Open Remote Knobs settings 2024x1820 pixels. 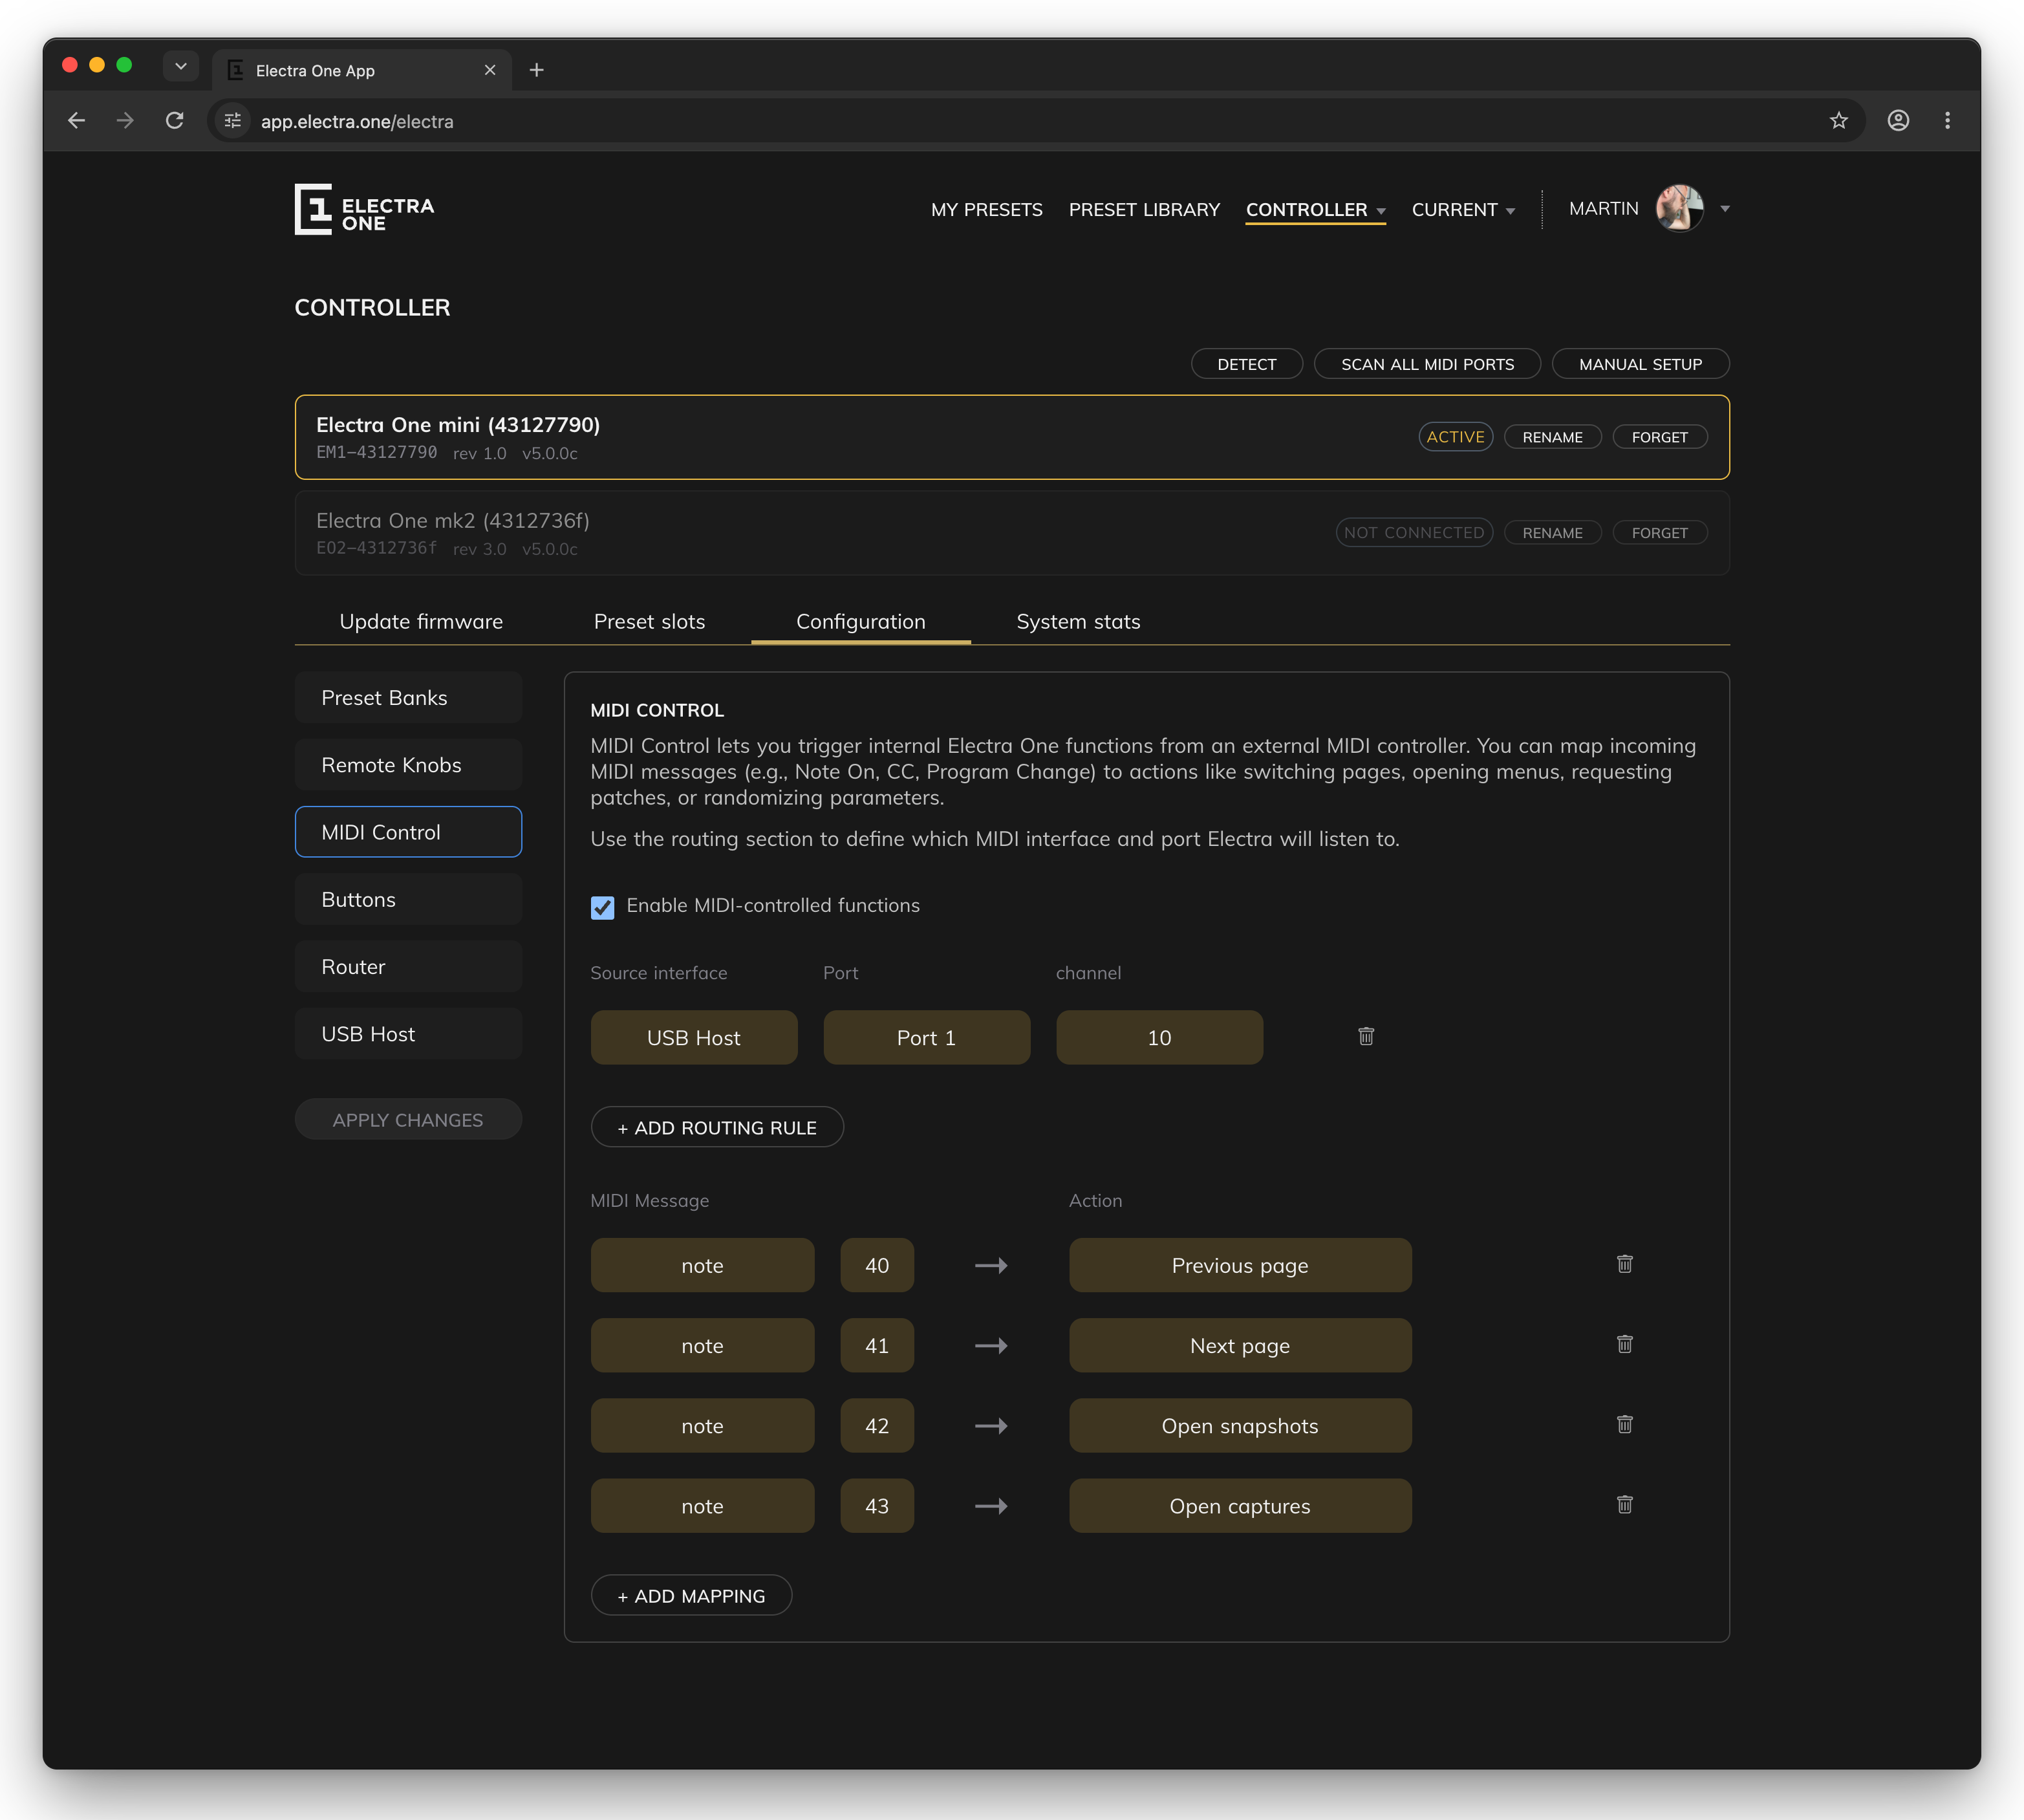pyautogui.click(x=408, y=764)
